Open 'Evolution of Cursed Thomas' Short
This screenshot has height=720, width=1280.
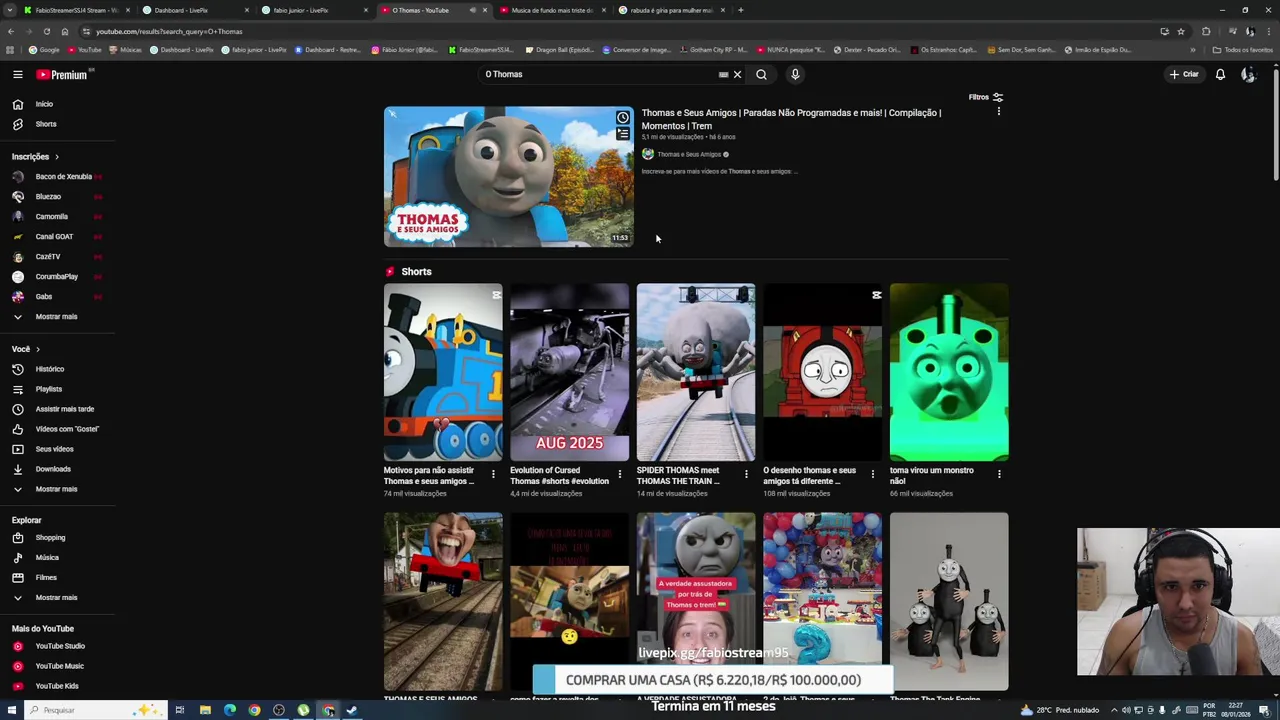point(569,372)
